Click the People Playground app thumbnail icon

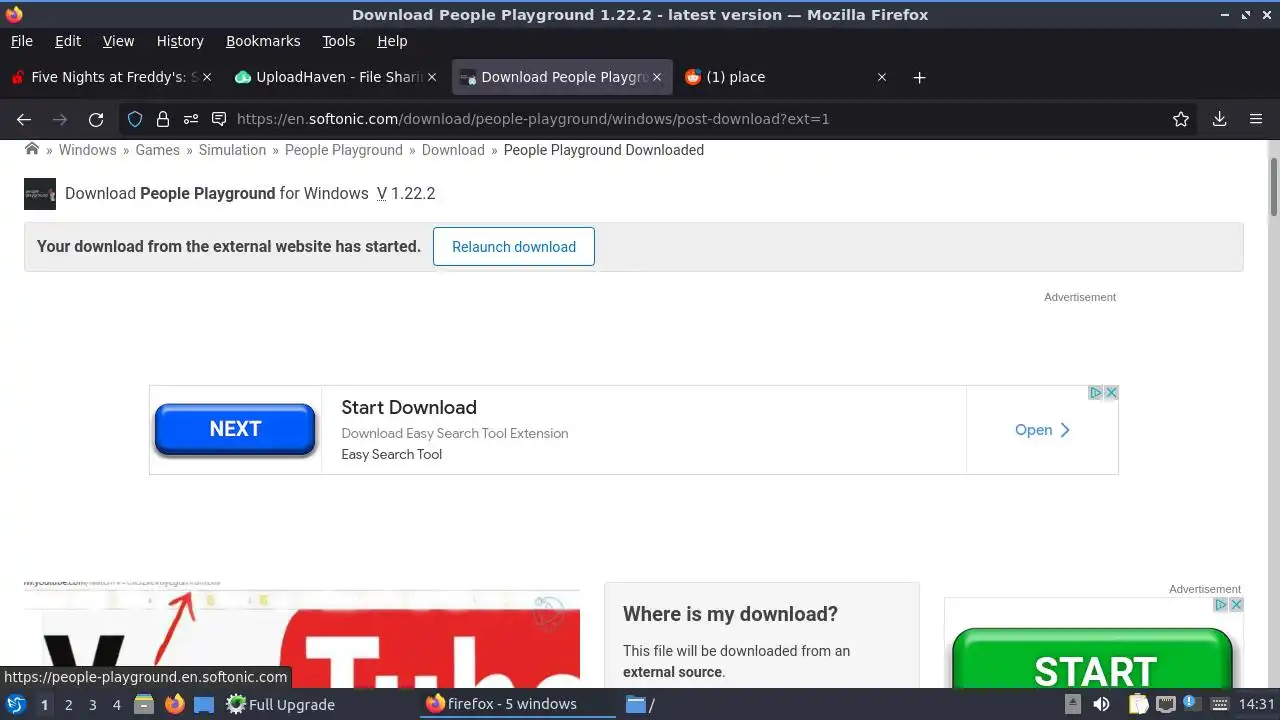click(x=40, y=194)
